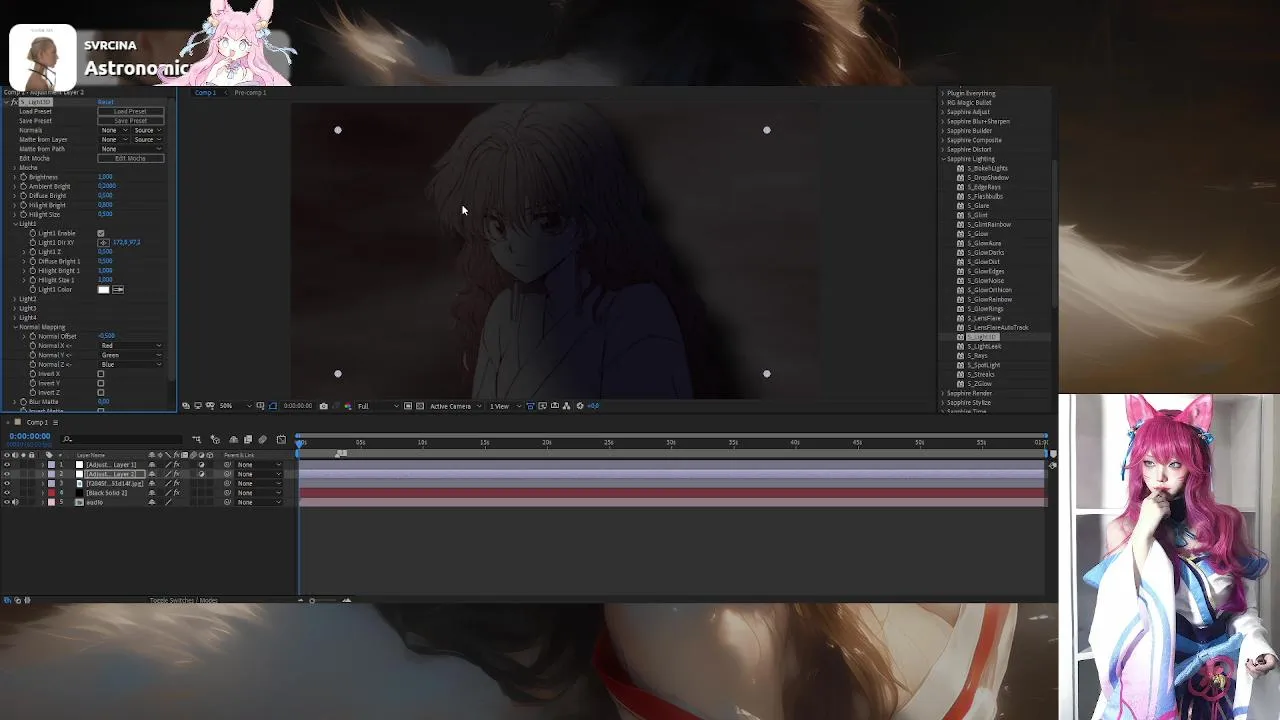Hide the jpg image layer 3 eye icon
Image resolution: width=1280 pixels, height=720 pixels.
point(7,483)
